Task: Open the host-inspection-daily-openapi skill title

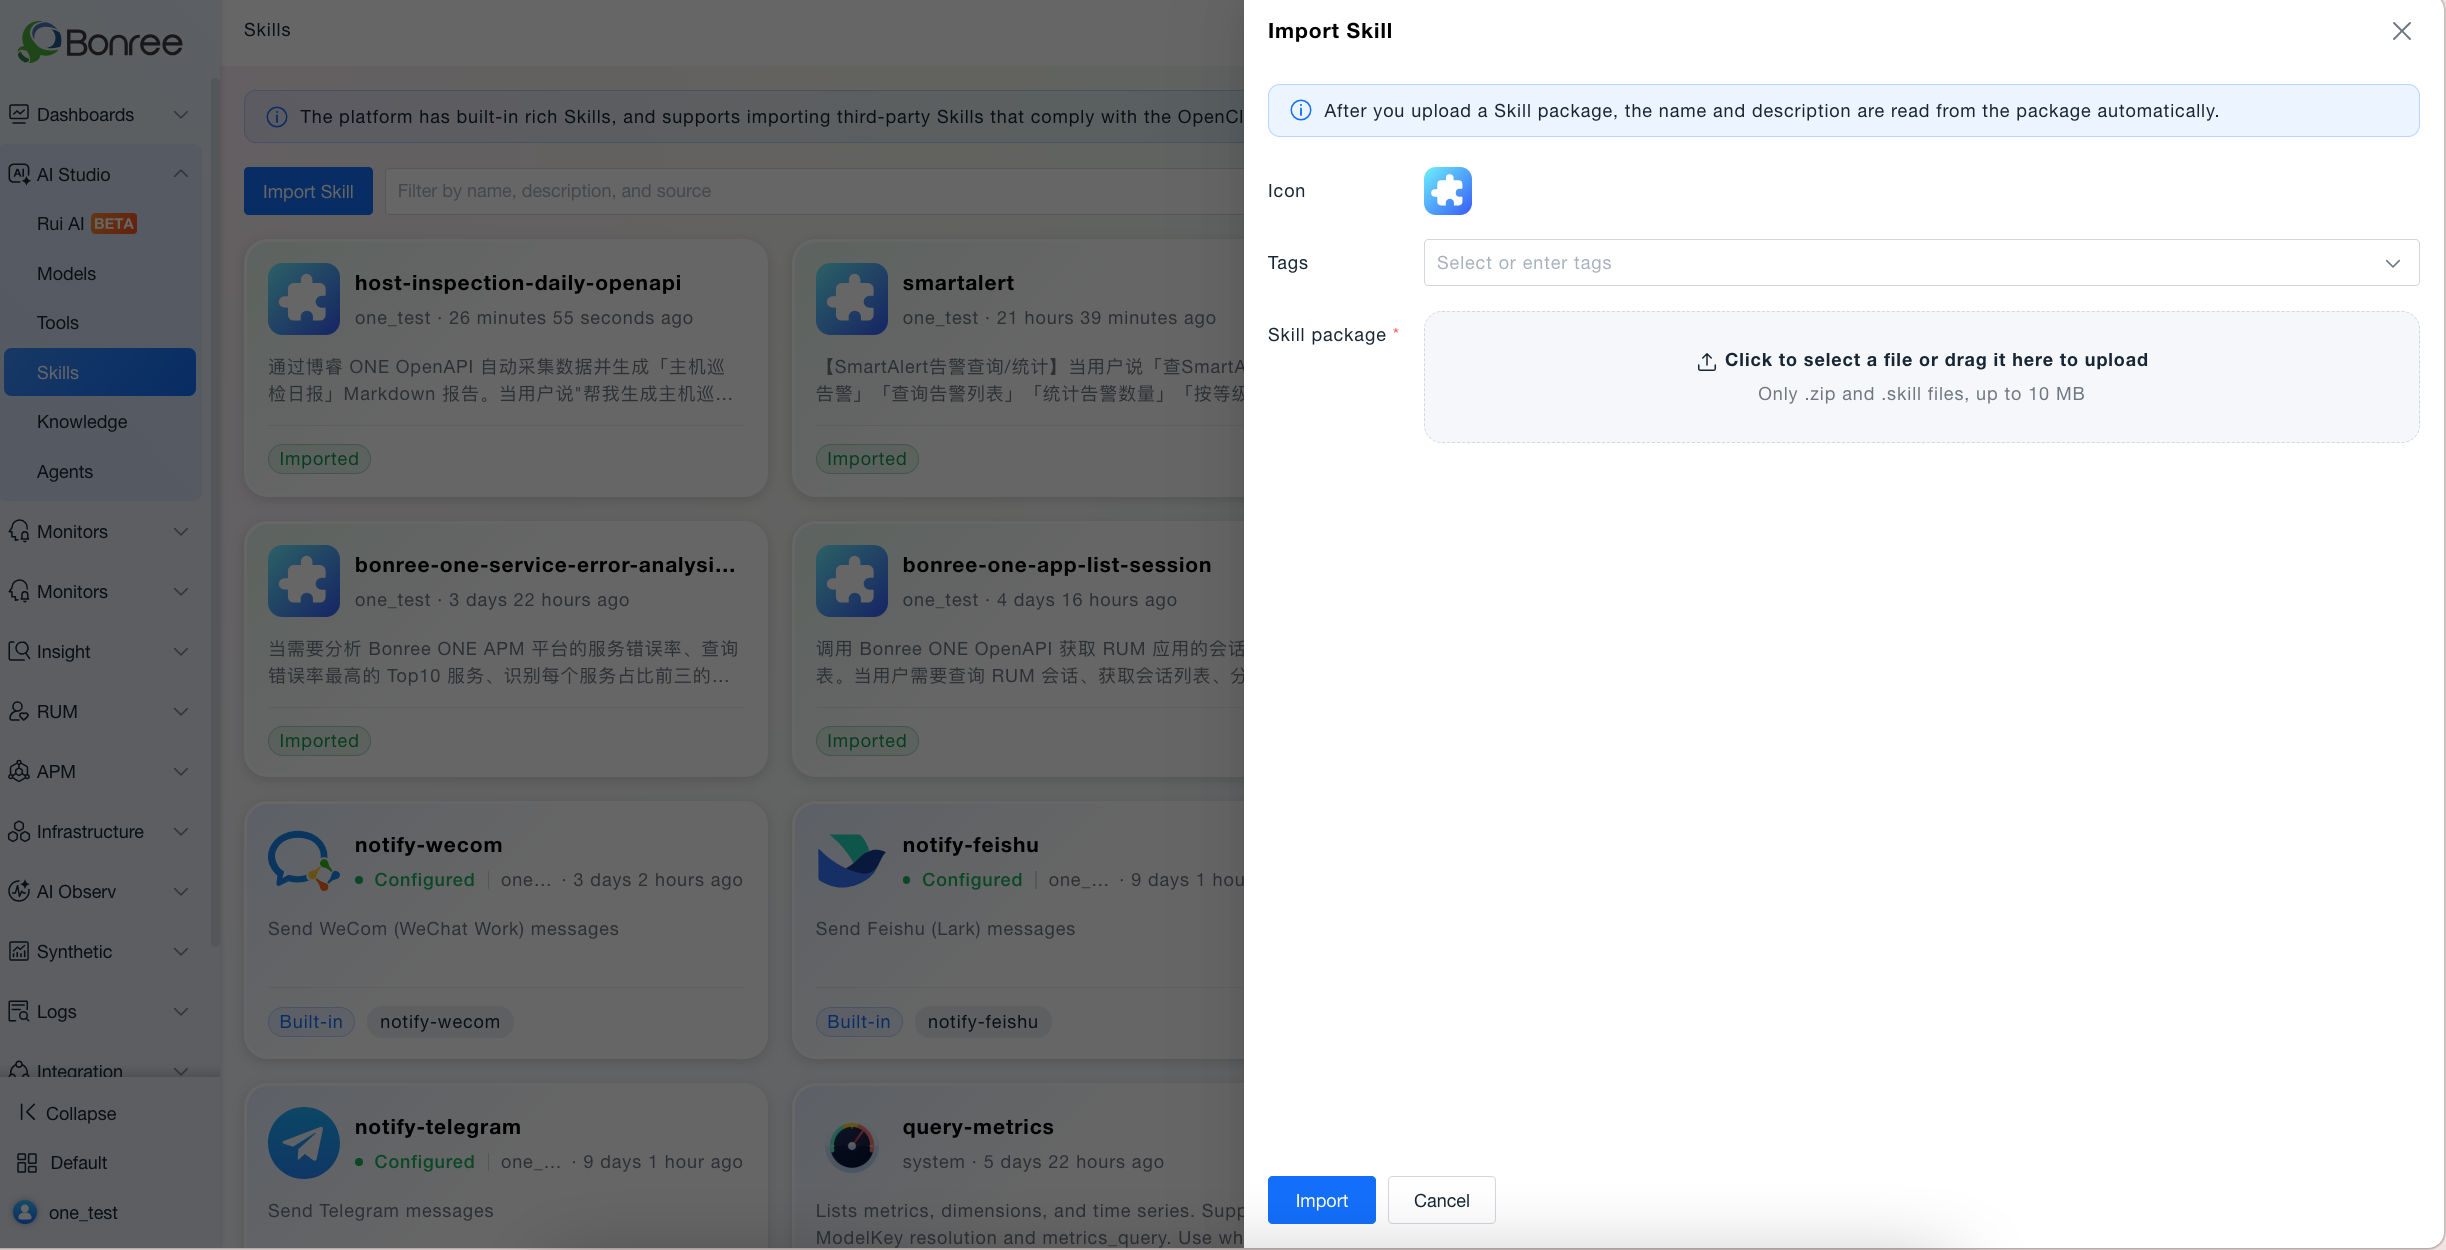Action: [518, 283]
